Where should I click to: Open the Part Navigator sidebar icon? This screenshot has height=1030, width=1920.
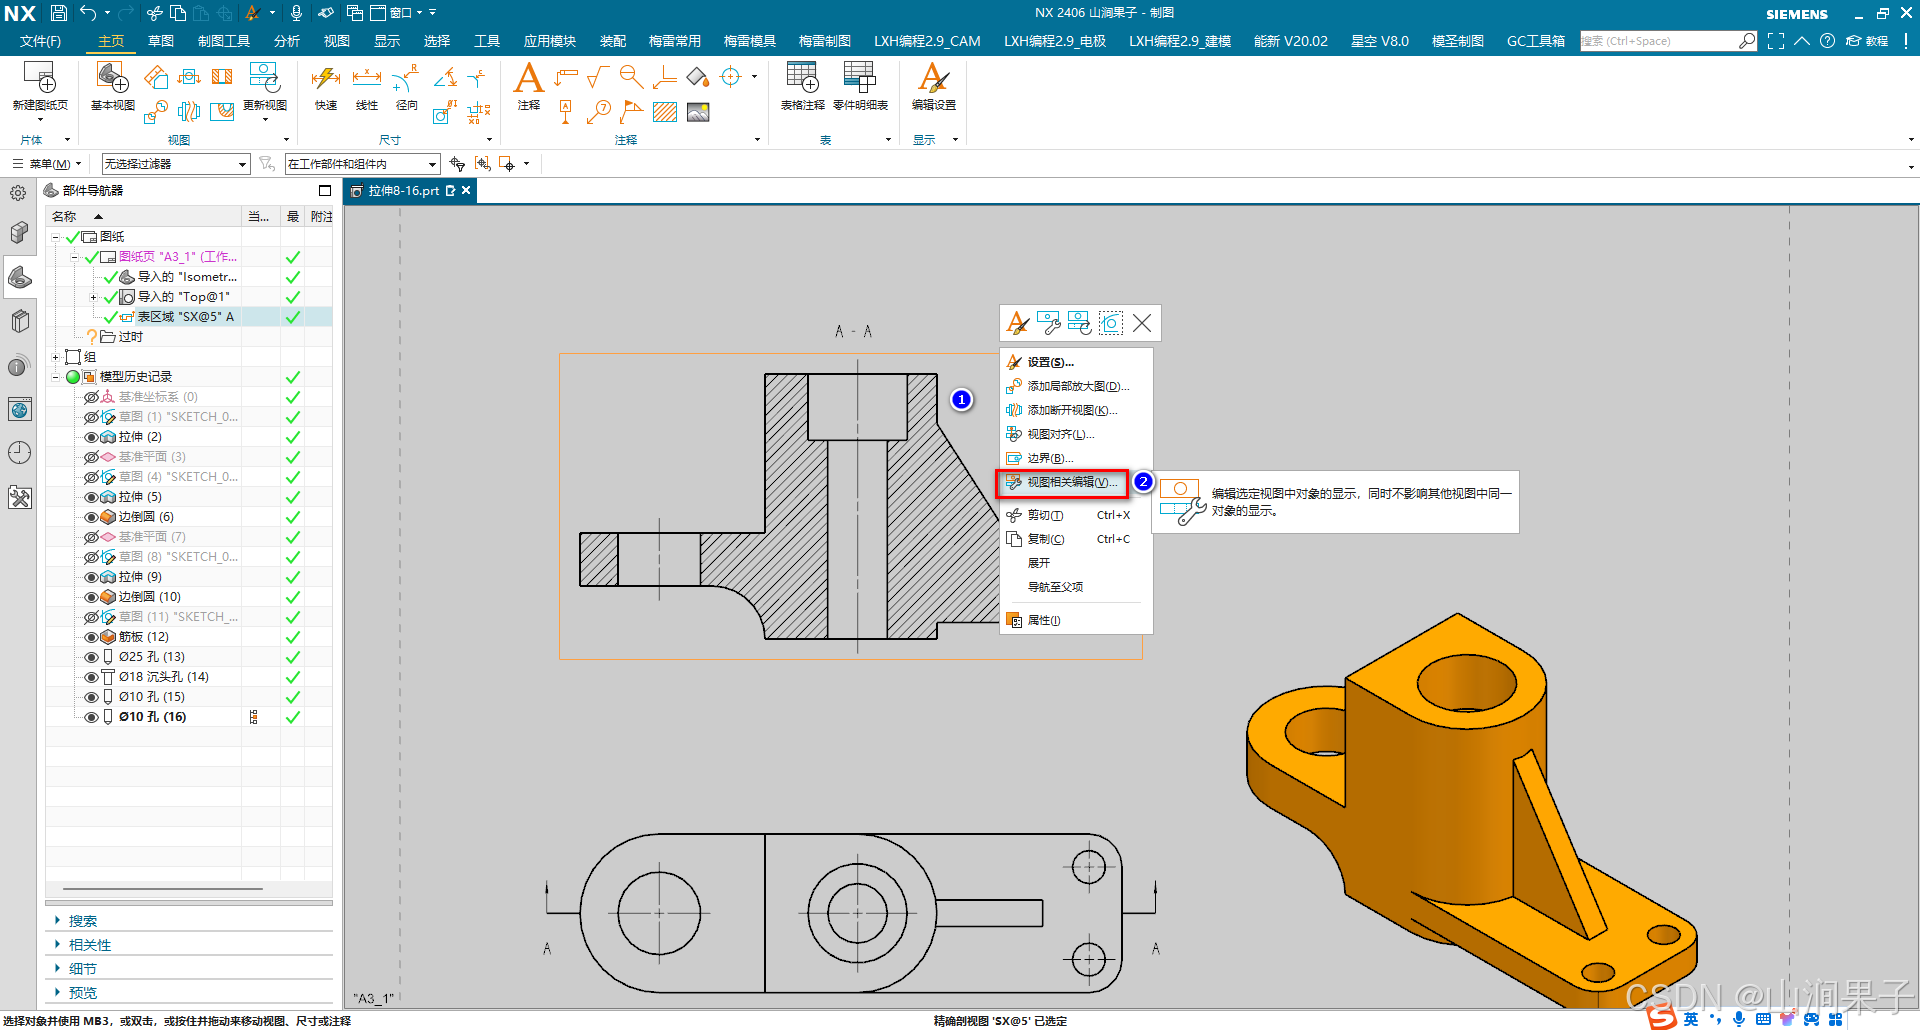click(19, 277)
